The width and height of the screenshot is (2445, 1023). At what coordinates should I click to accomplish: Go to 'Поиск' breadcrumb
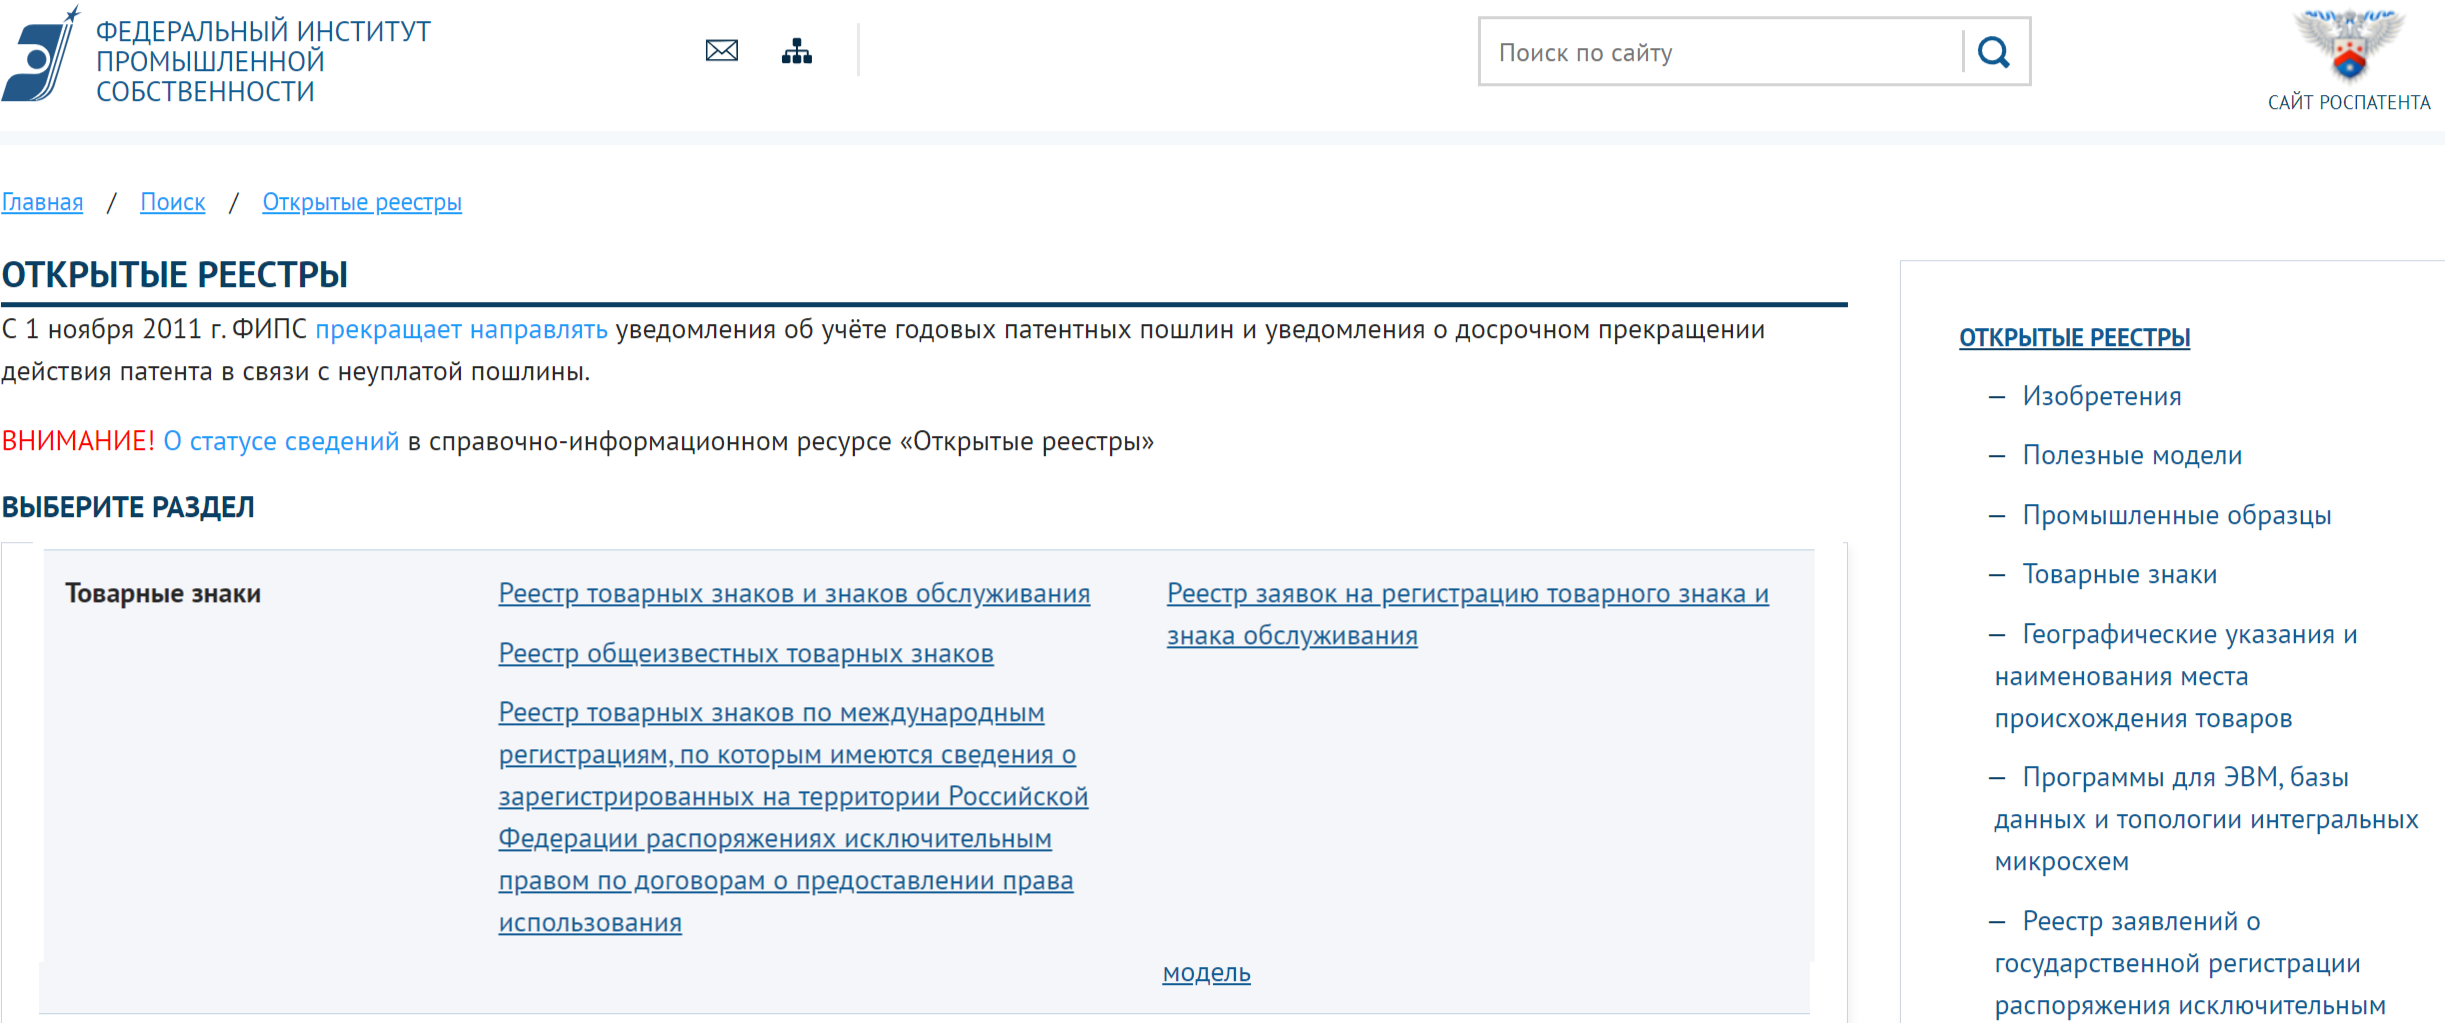pos(172,202)
